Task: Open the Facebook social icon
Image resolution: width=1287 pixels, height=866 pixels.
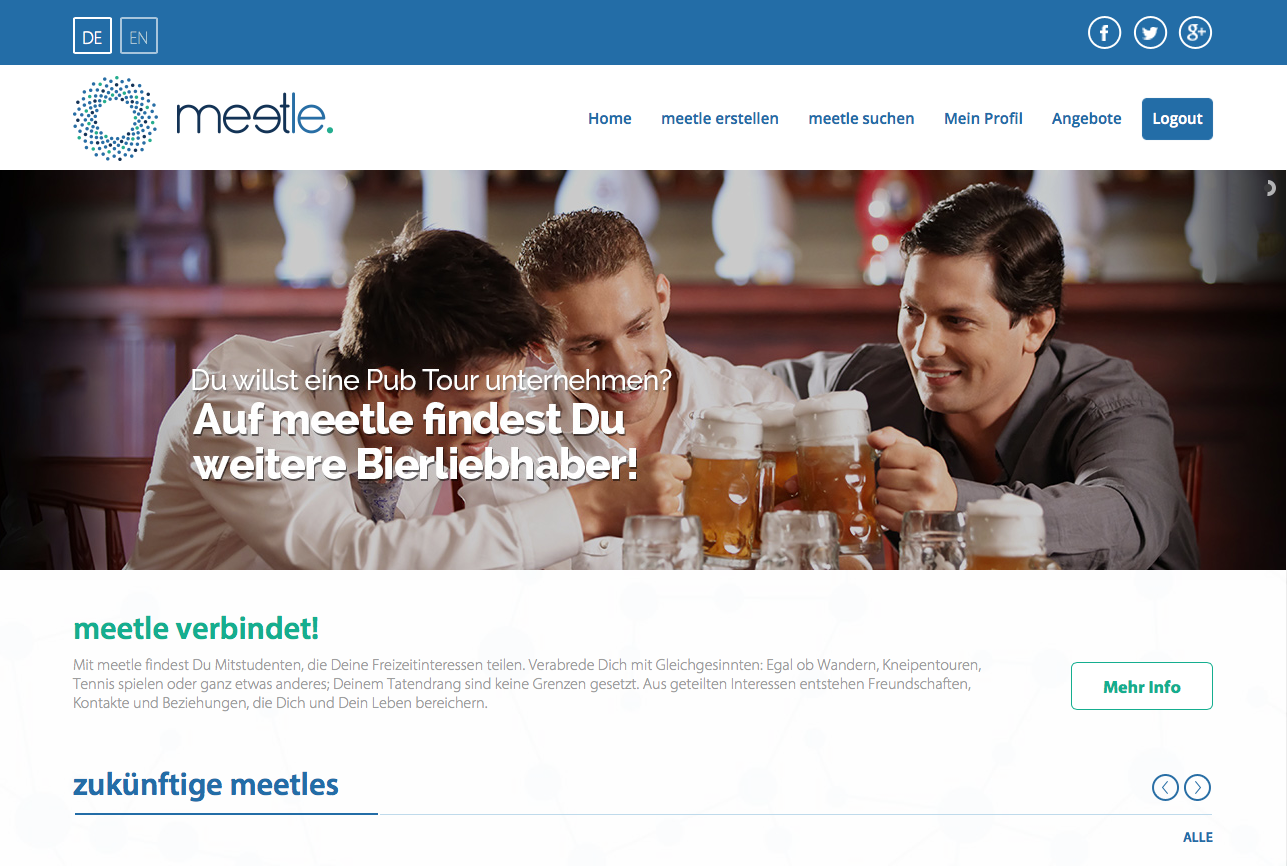Action: [1104, 33]
